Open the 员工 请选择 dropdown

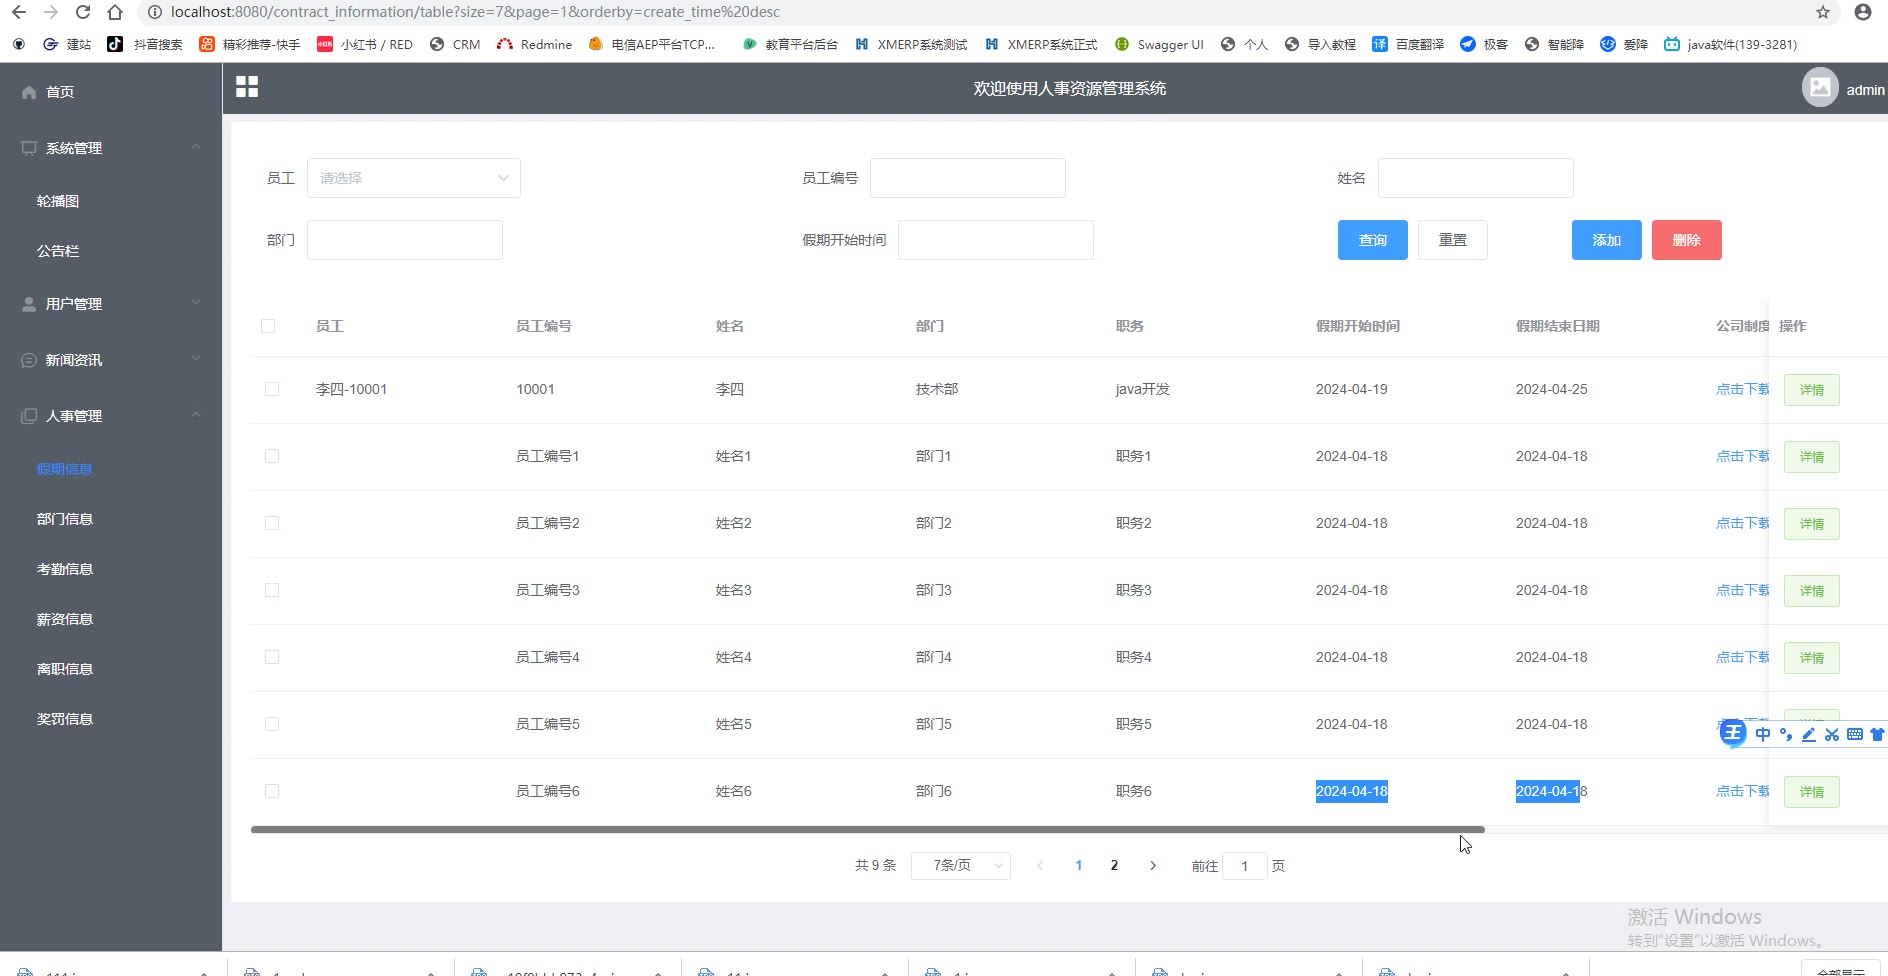413,178
